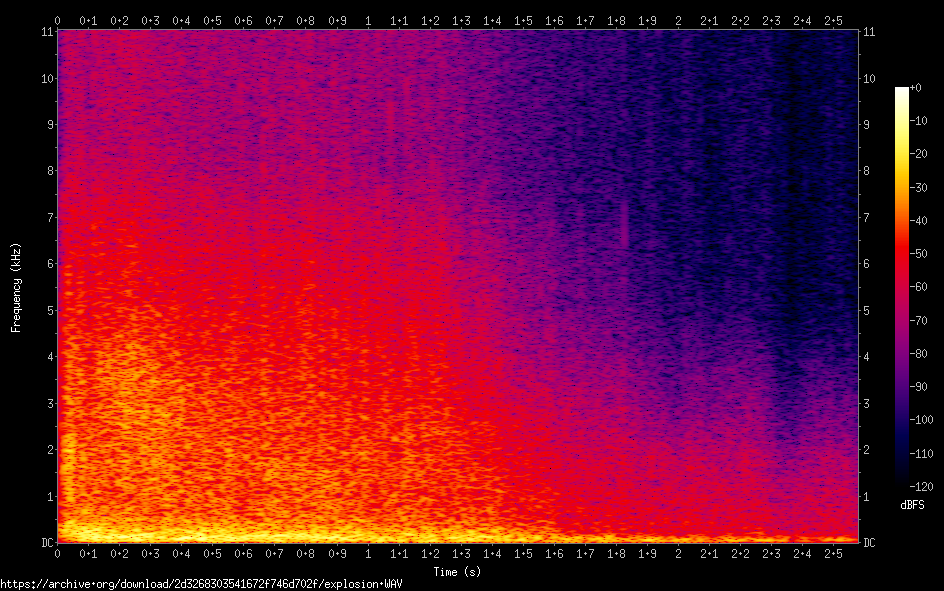Click the 0.5 tick on the top time axis
Viewport: 944px width, 591px height.
212,20
